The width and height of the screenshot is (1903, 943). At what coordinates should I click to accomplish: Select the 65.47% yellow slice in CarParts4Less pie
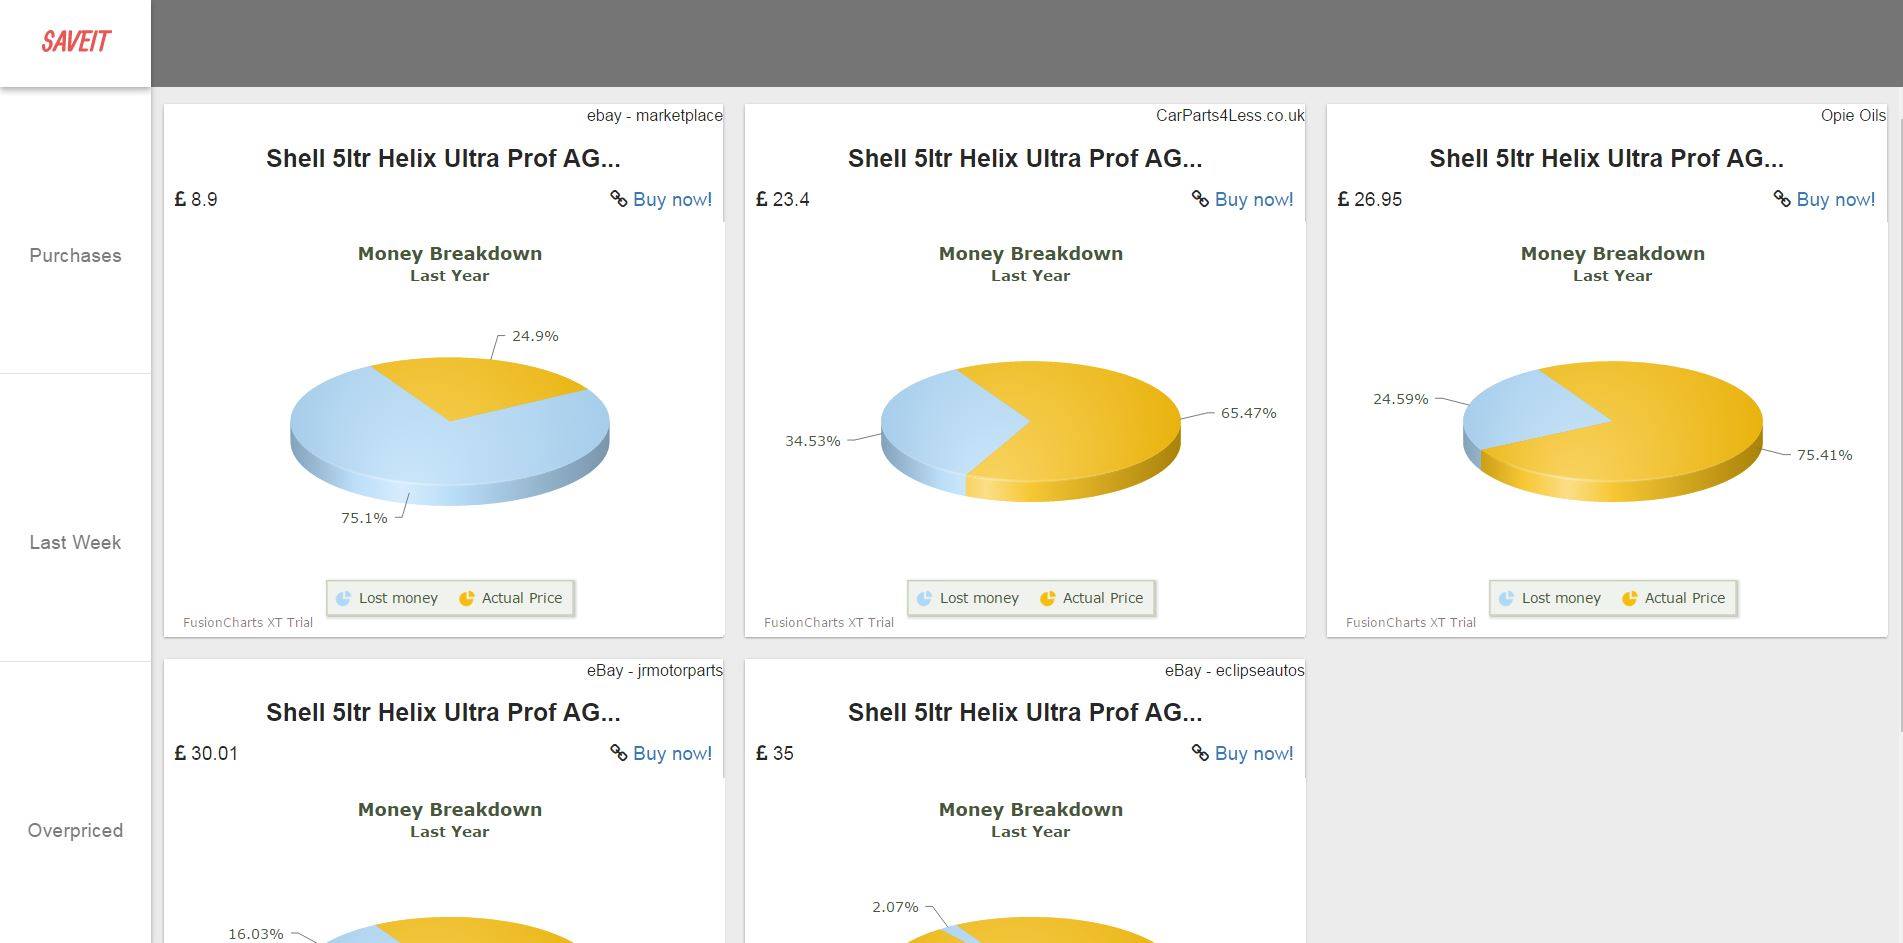click(x=1090, y=430)
